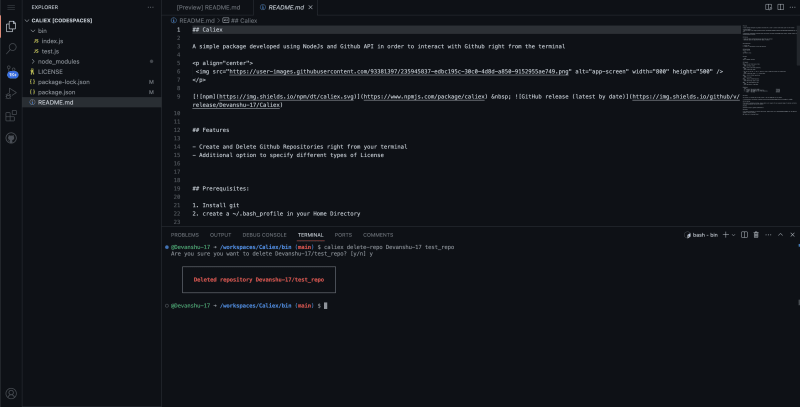Open editor more actions ellipsis
Image resolution: width=800 pixels, height=407 pixels.
tap(792, 7)
